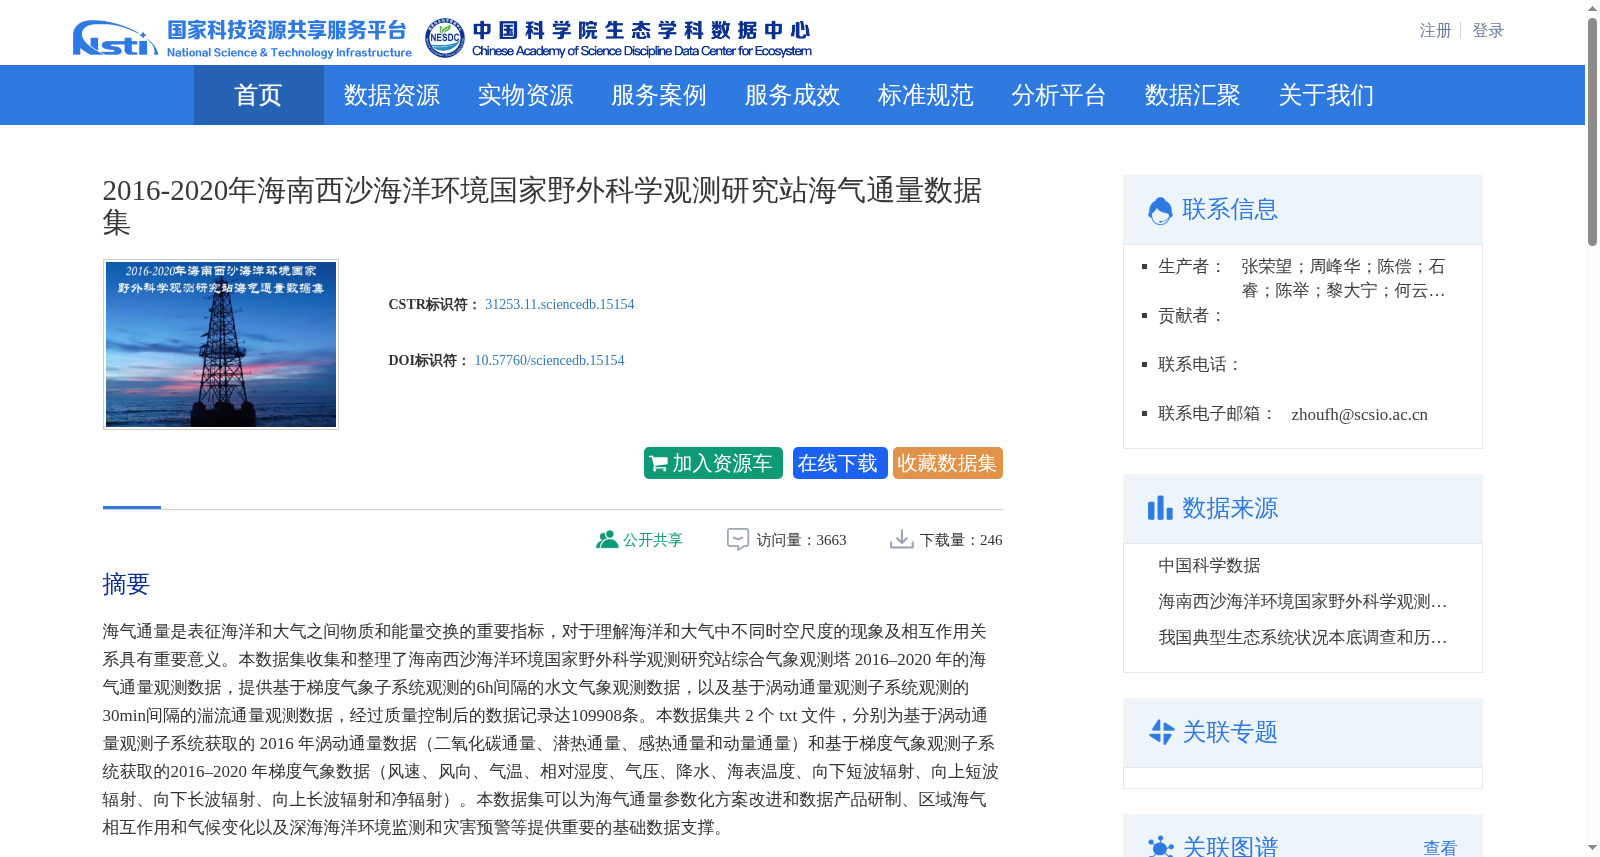Click the 关联专题 panel heading

click(x=1230, y=733)
